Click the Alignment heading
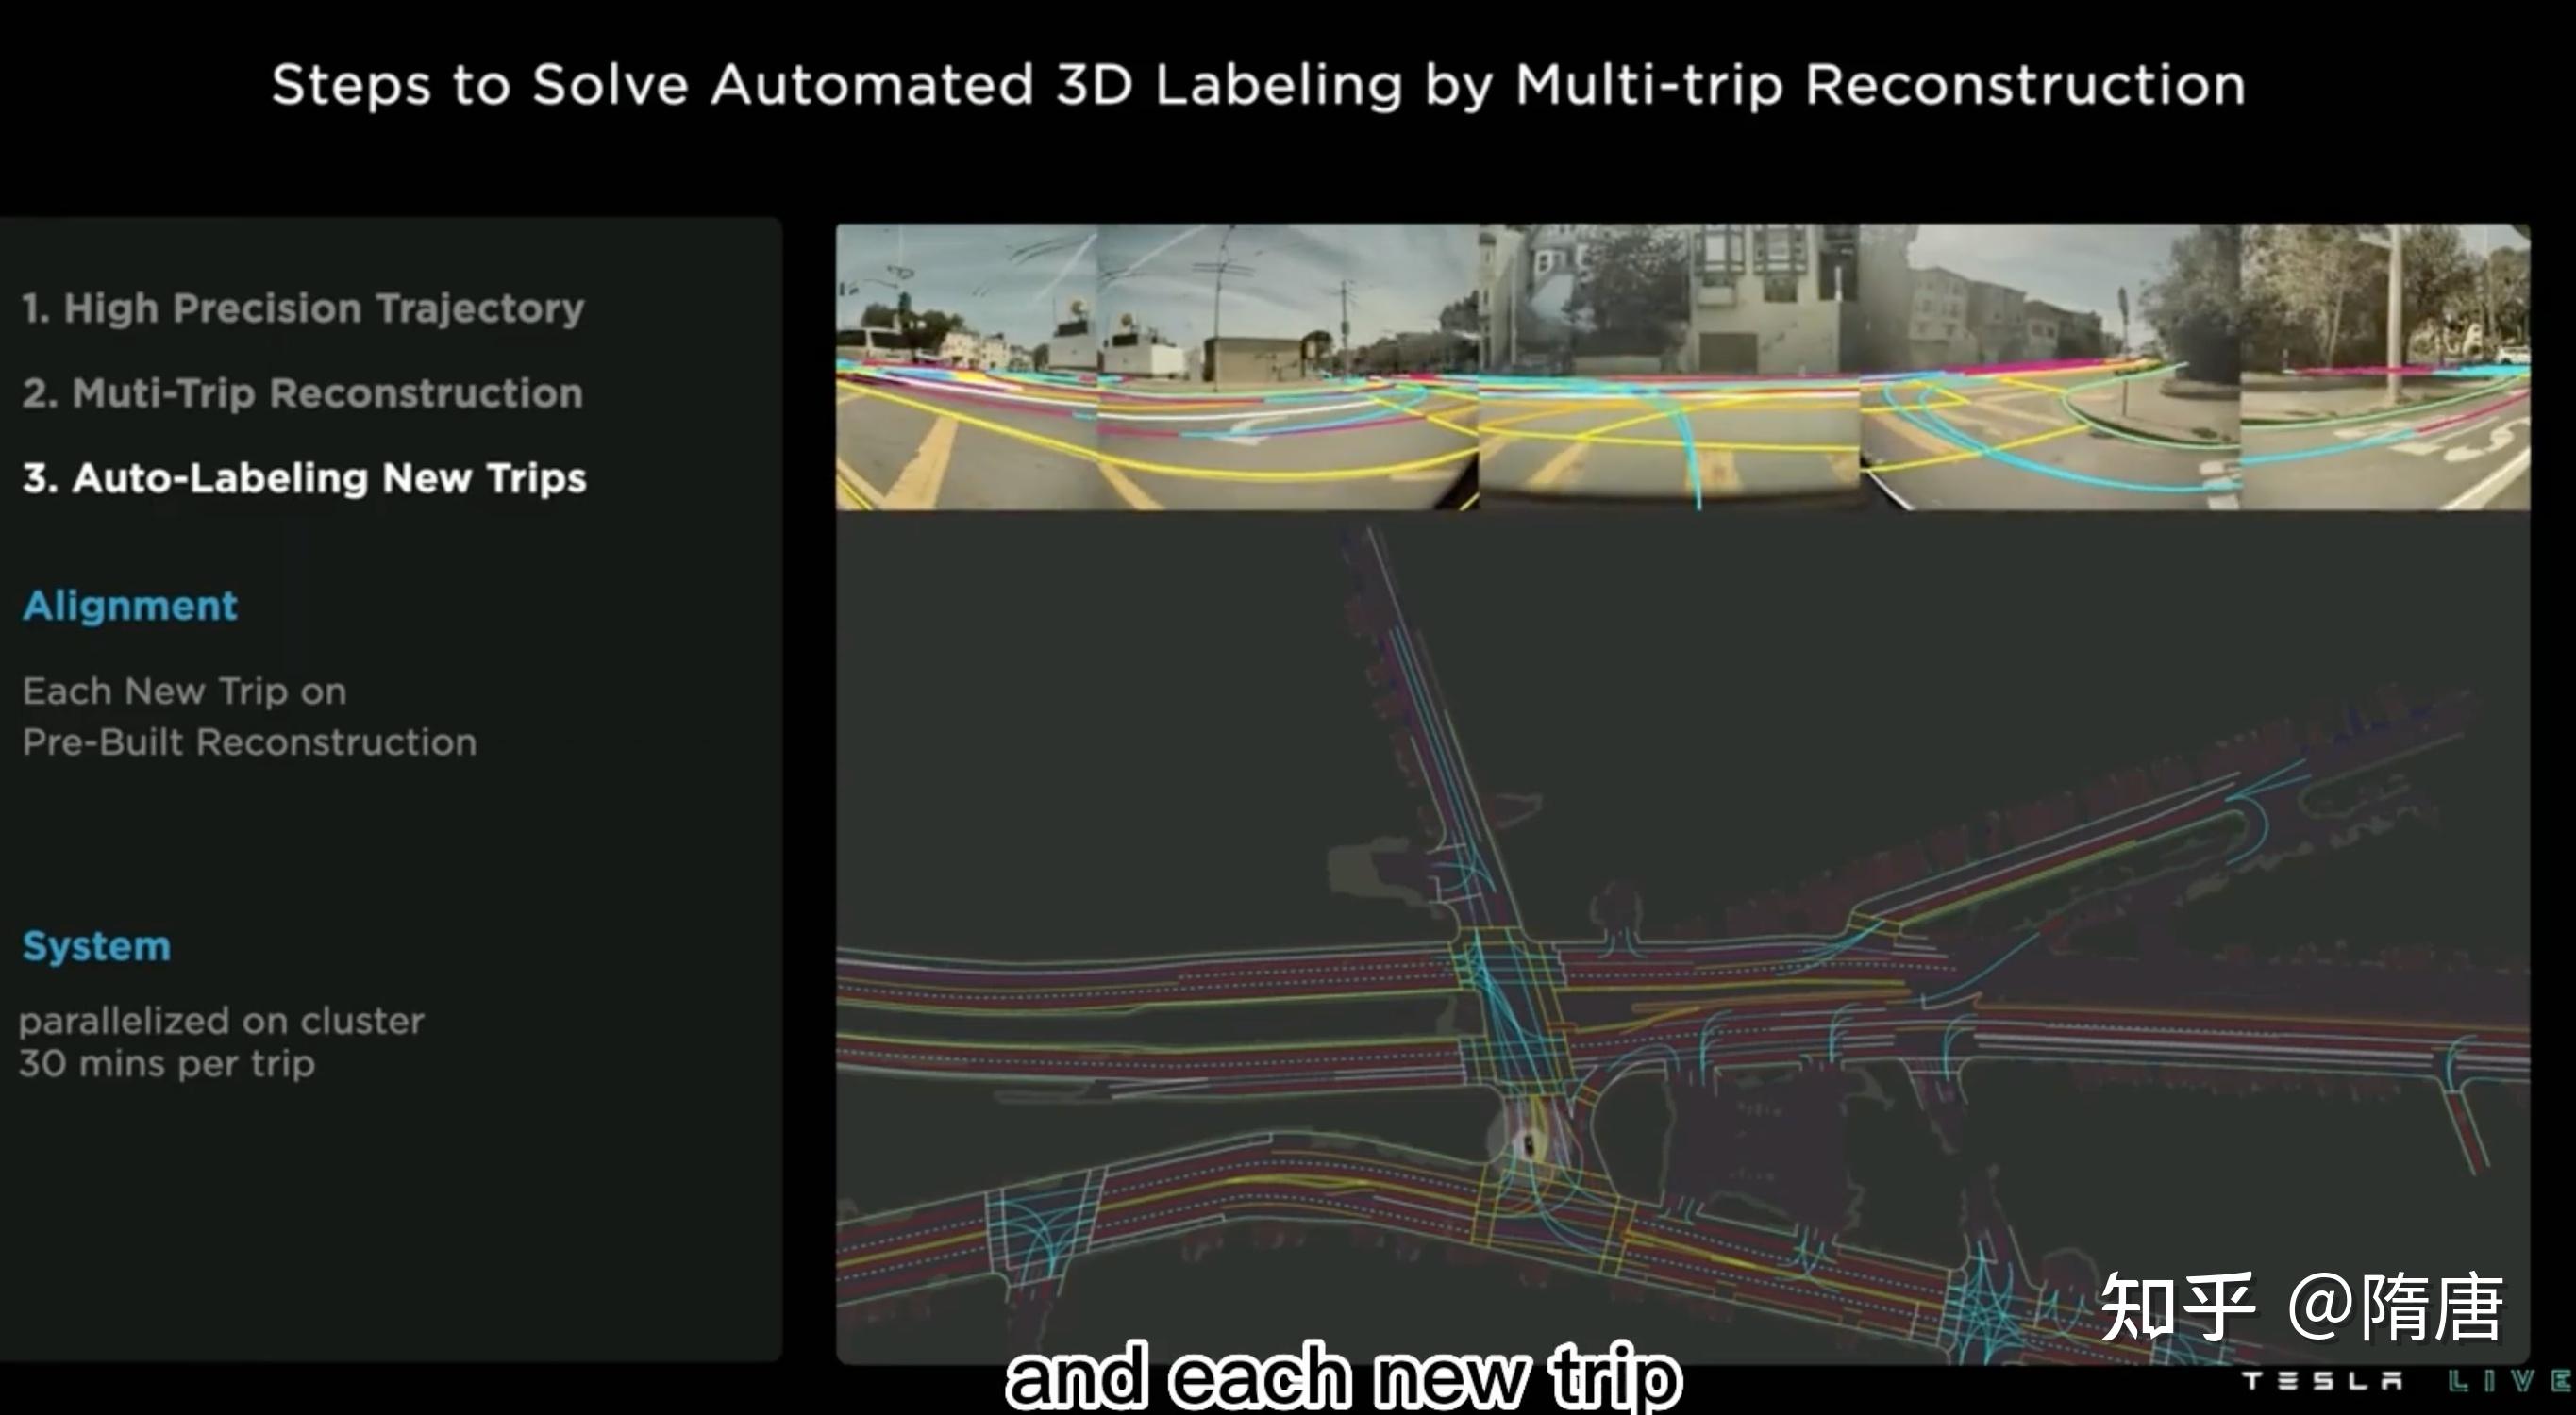The image size is (2576, 1415). [128, 605]
